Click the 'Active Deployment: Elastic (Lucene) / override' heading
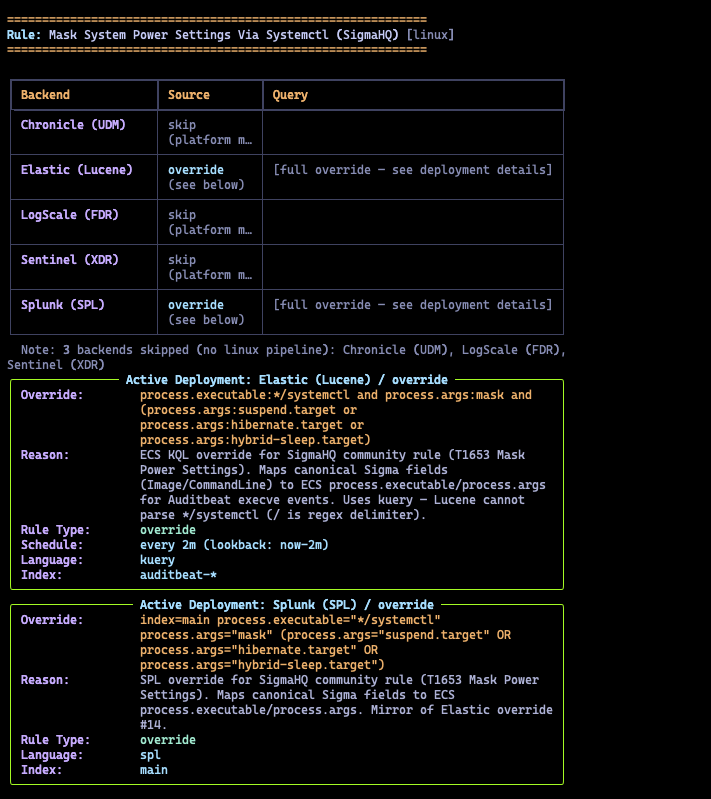711x799 pixels. coord(286,380)
